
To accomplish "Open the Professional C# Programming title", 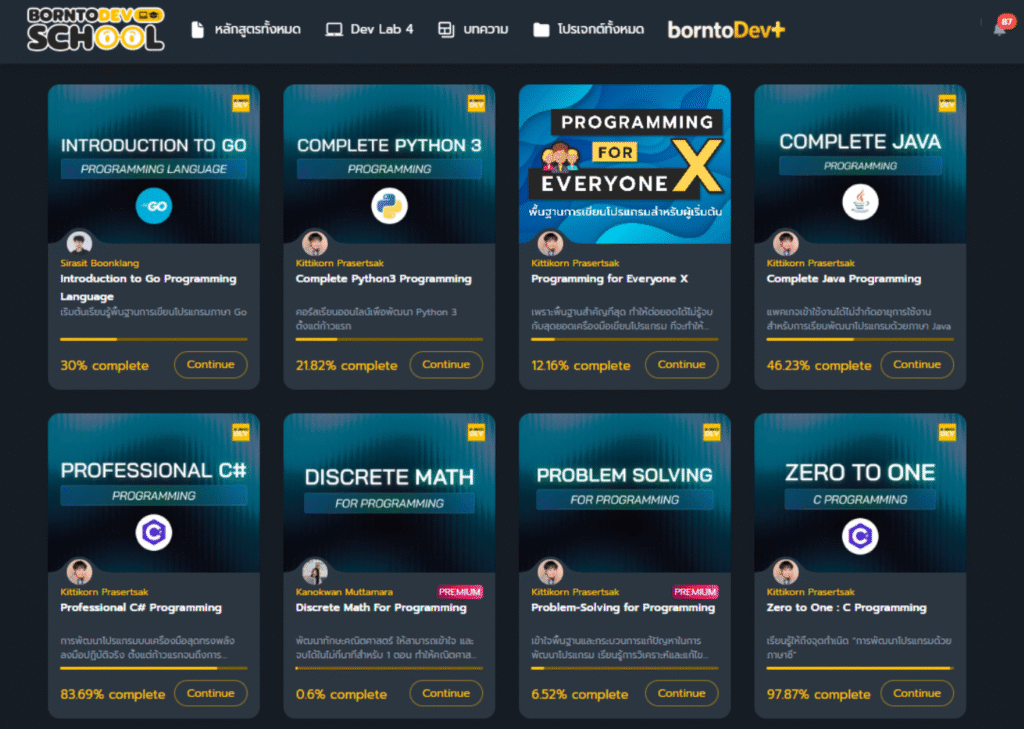I will tap(141, 608).
